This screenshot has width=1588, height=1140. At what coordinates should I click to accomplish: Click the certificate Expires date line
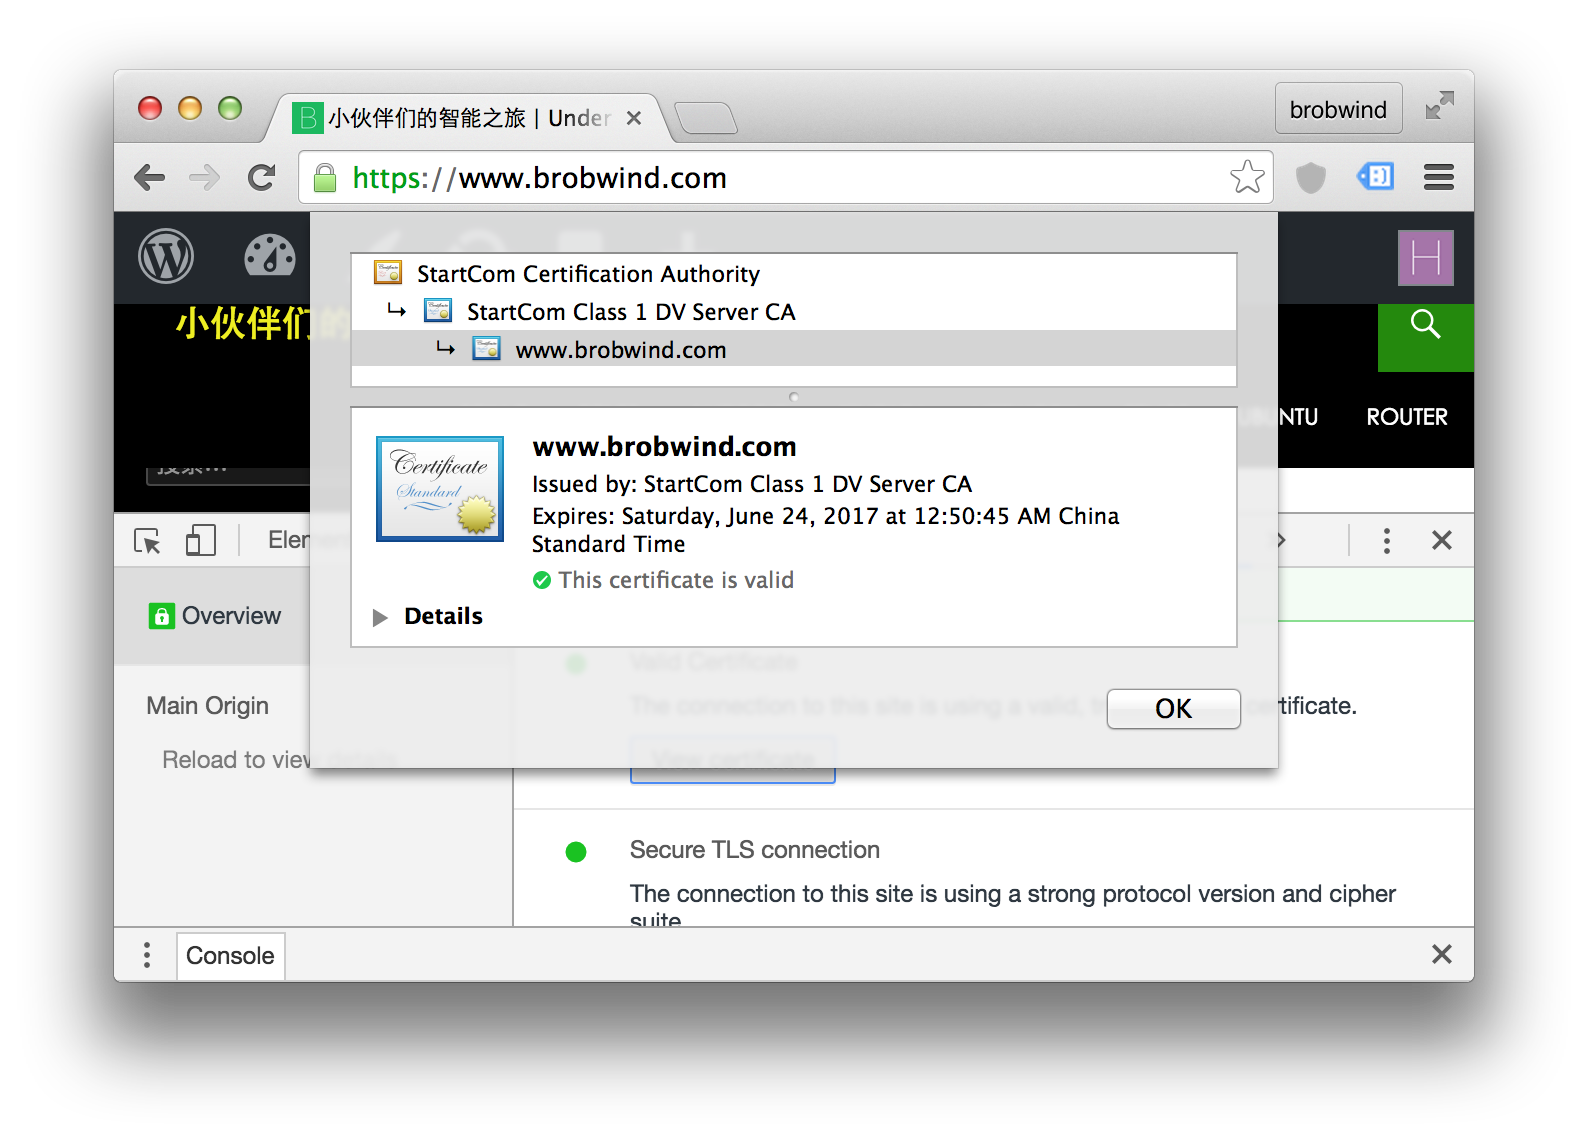(826, 530)
